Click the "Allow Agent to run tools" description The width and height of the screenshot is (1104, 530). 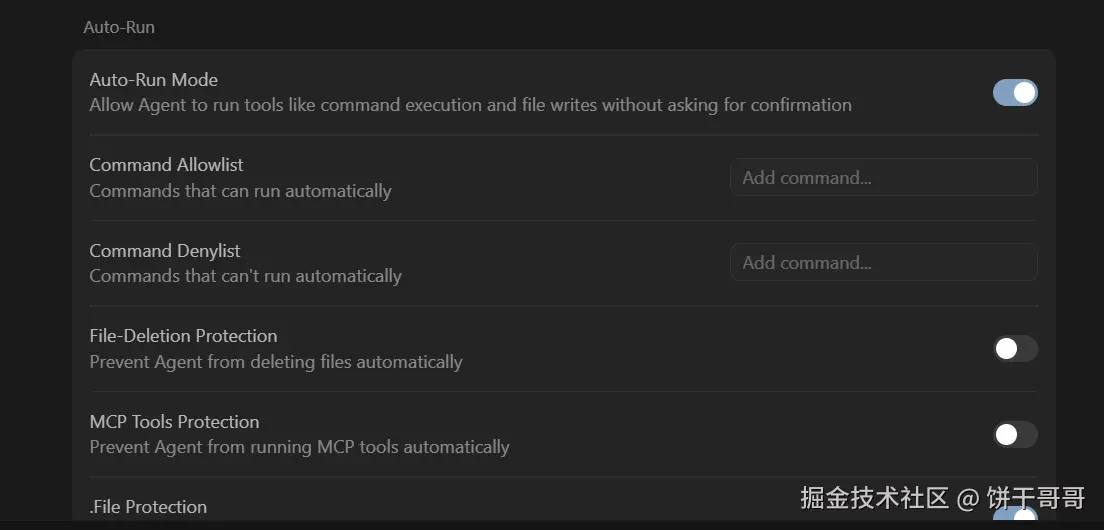(x=470, y=105)
